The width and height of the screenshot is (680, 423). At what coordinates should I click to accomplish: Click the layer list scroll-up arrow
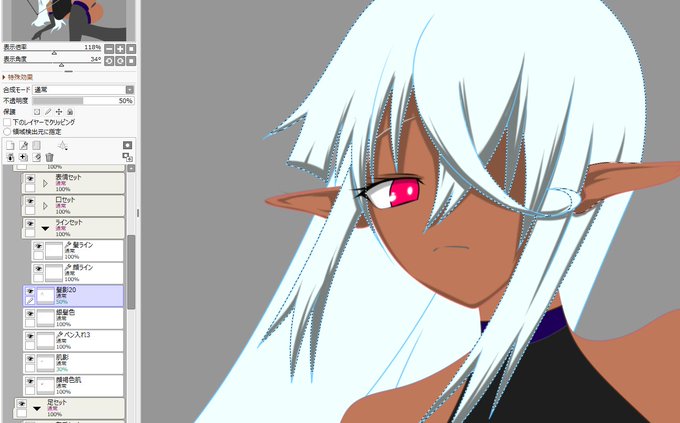pos(131,168)
